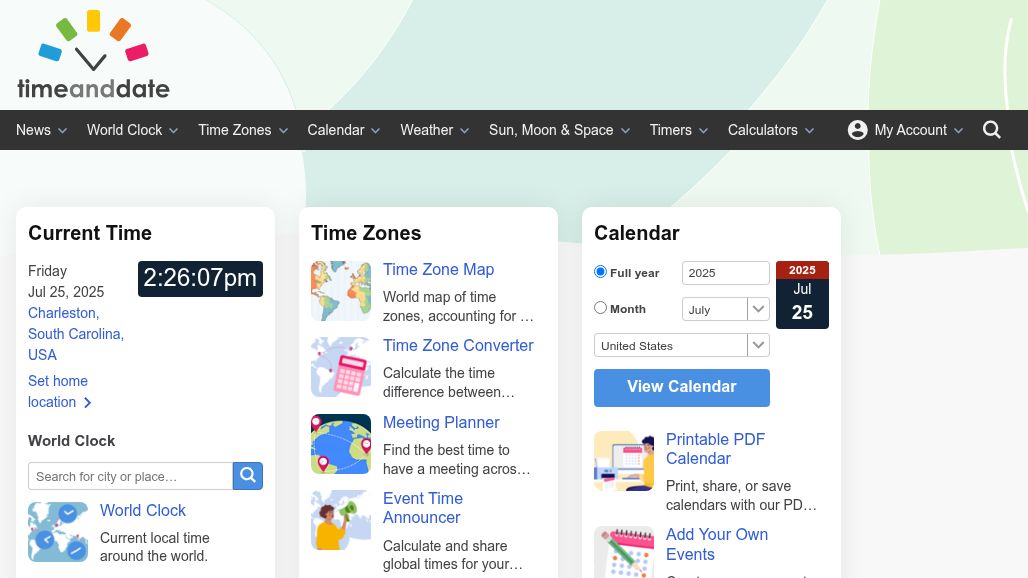This screenshot has width=1028, height=578.
Task: Click the timeanddate logo
Action: pyautogui.click(x=93, y=54)
